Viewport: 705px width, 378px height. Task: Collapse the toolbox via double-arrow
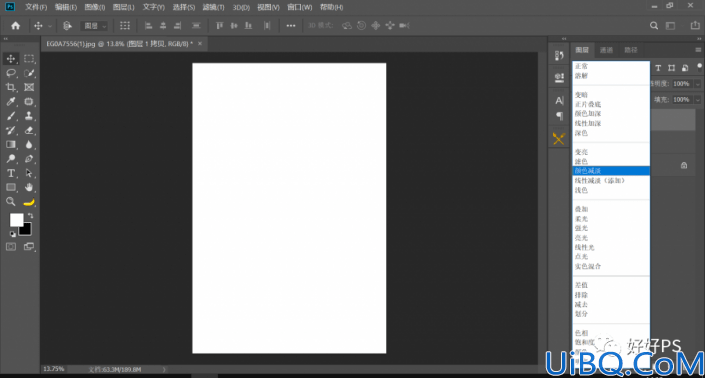point(6,39)
